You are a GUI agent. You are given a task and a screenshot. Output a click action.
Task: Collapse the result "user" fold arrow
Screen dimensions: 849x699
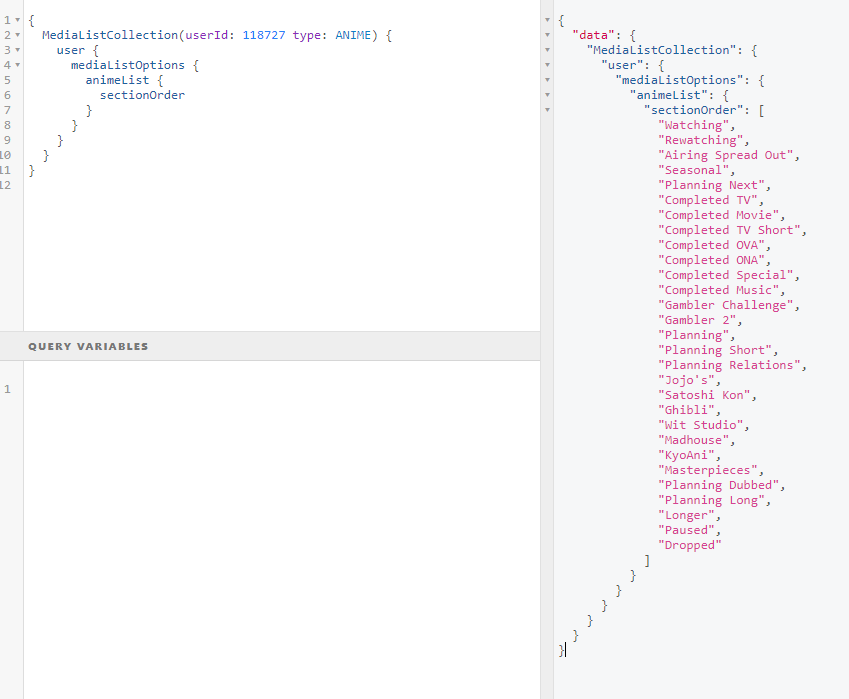[x=547, y=65]
